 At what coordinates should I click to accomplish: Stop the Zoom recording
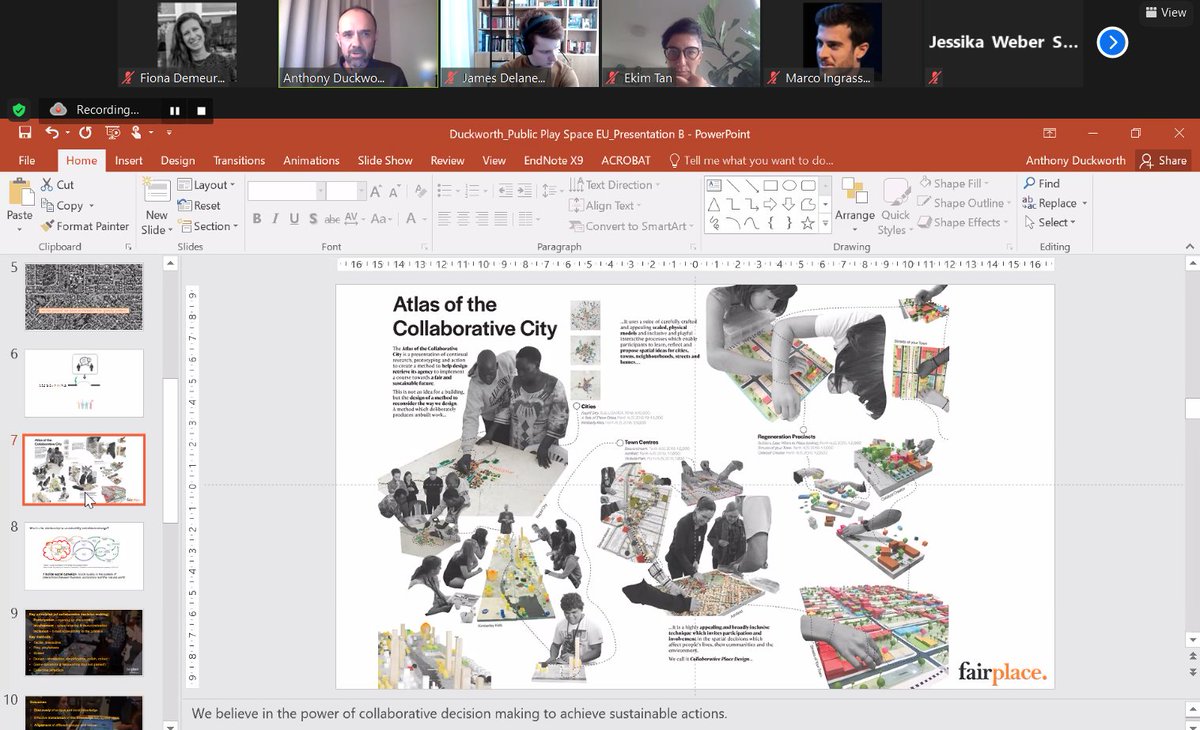pos(201,110)
